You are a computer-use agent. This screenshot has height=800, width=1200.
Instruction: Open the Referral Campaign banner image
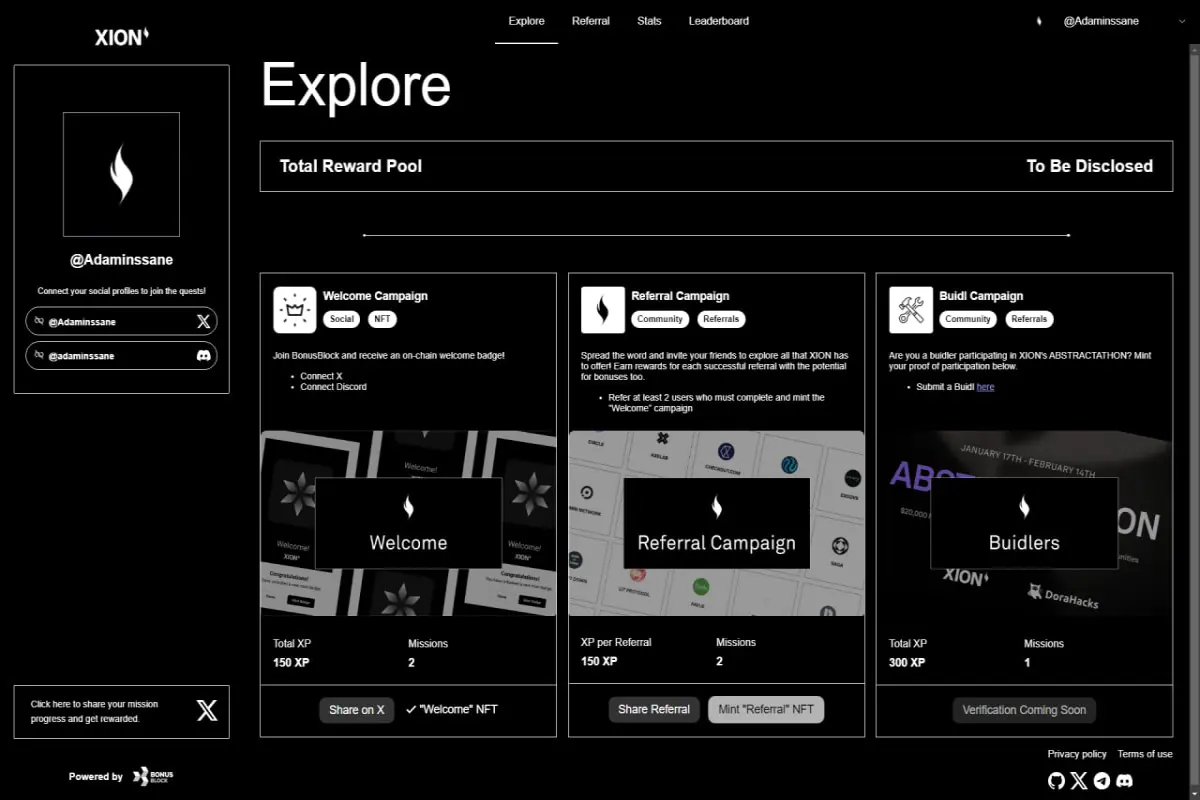pos(716,523)
